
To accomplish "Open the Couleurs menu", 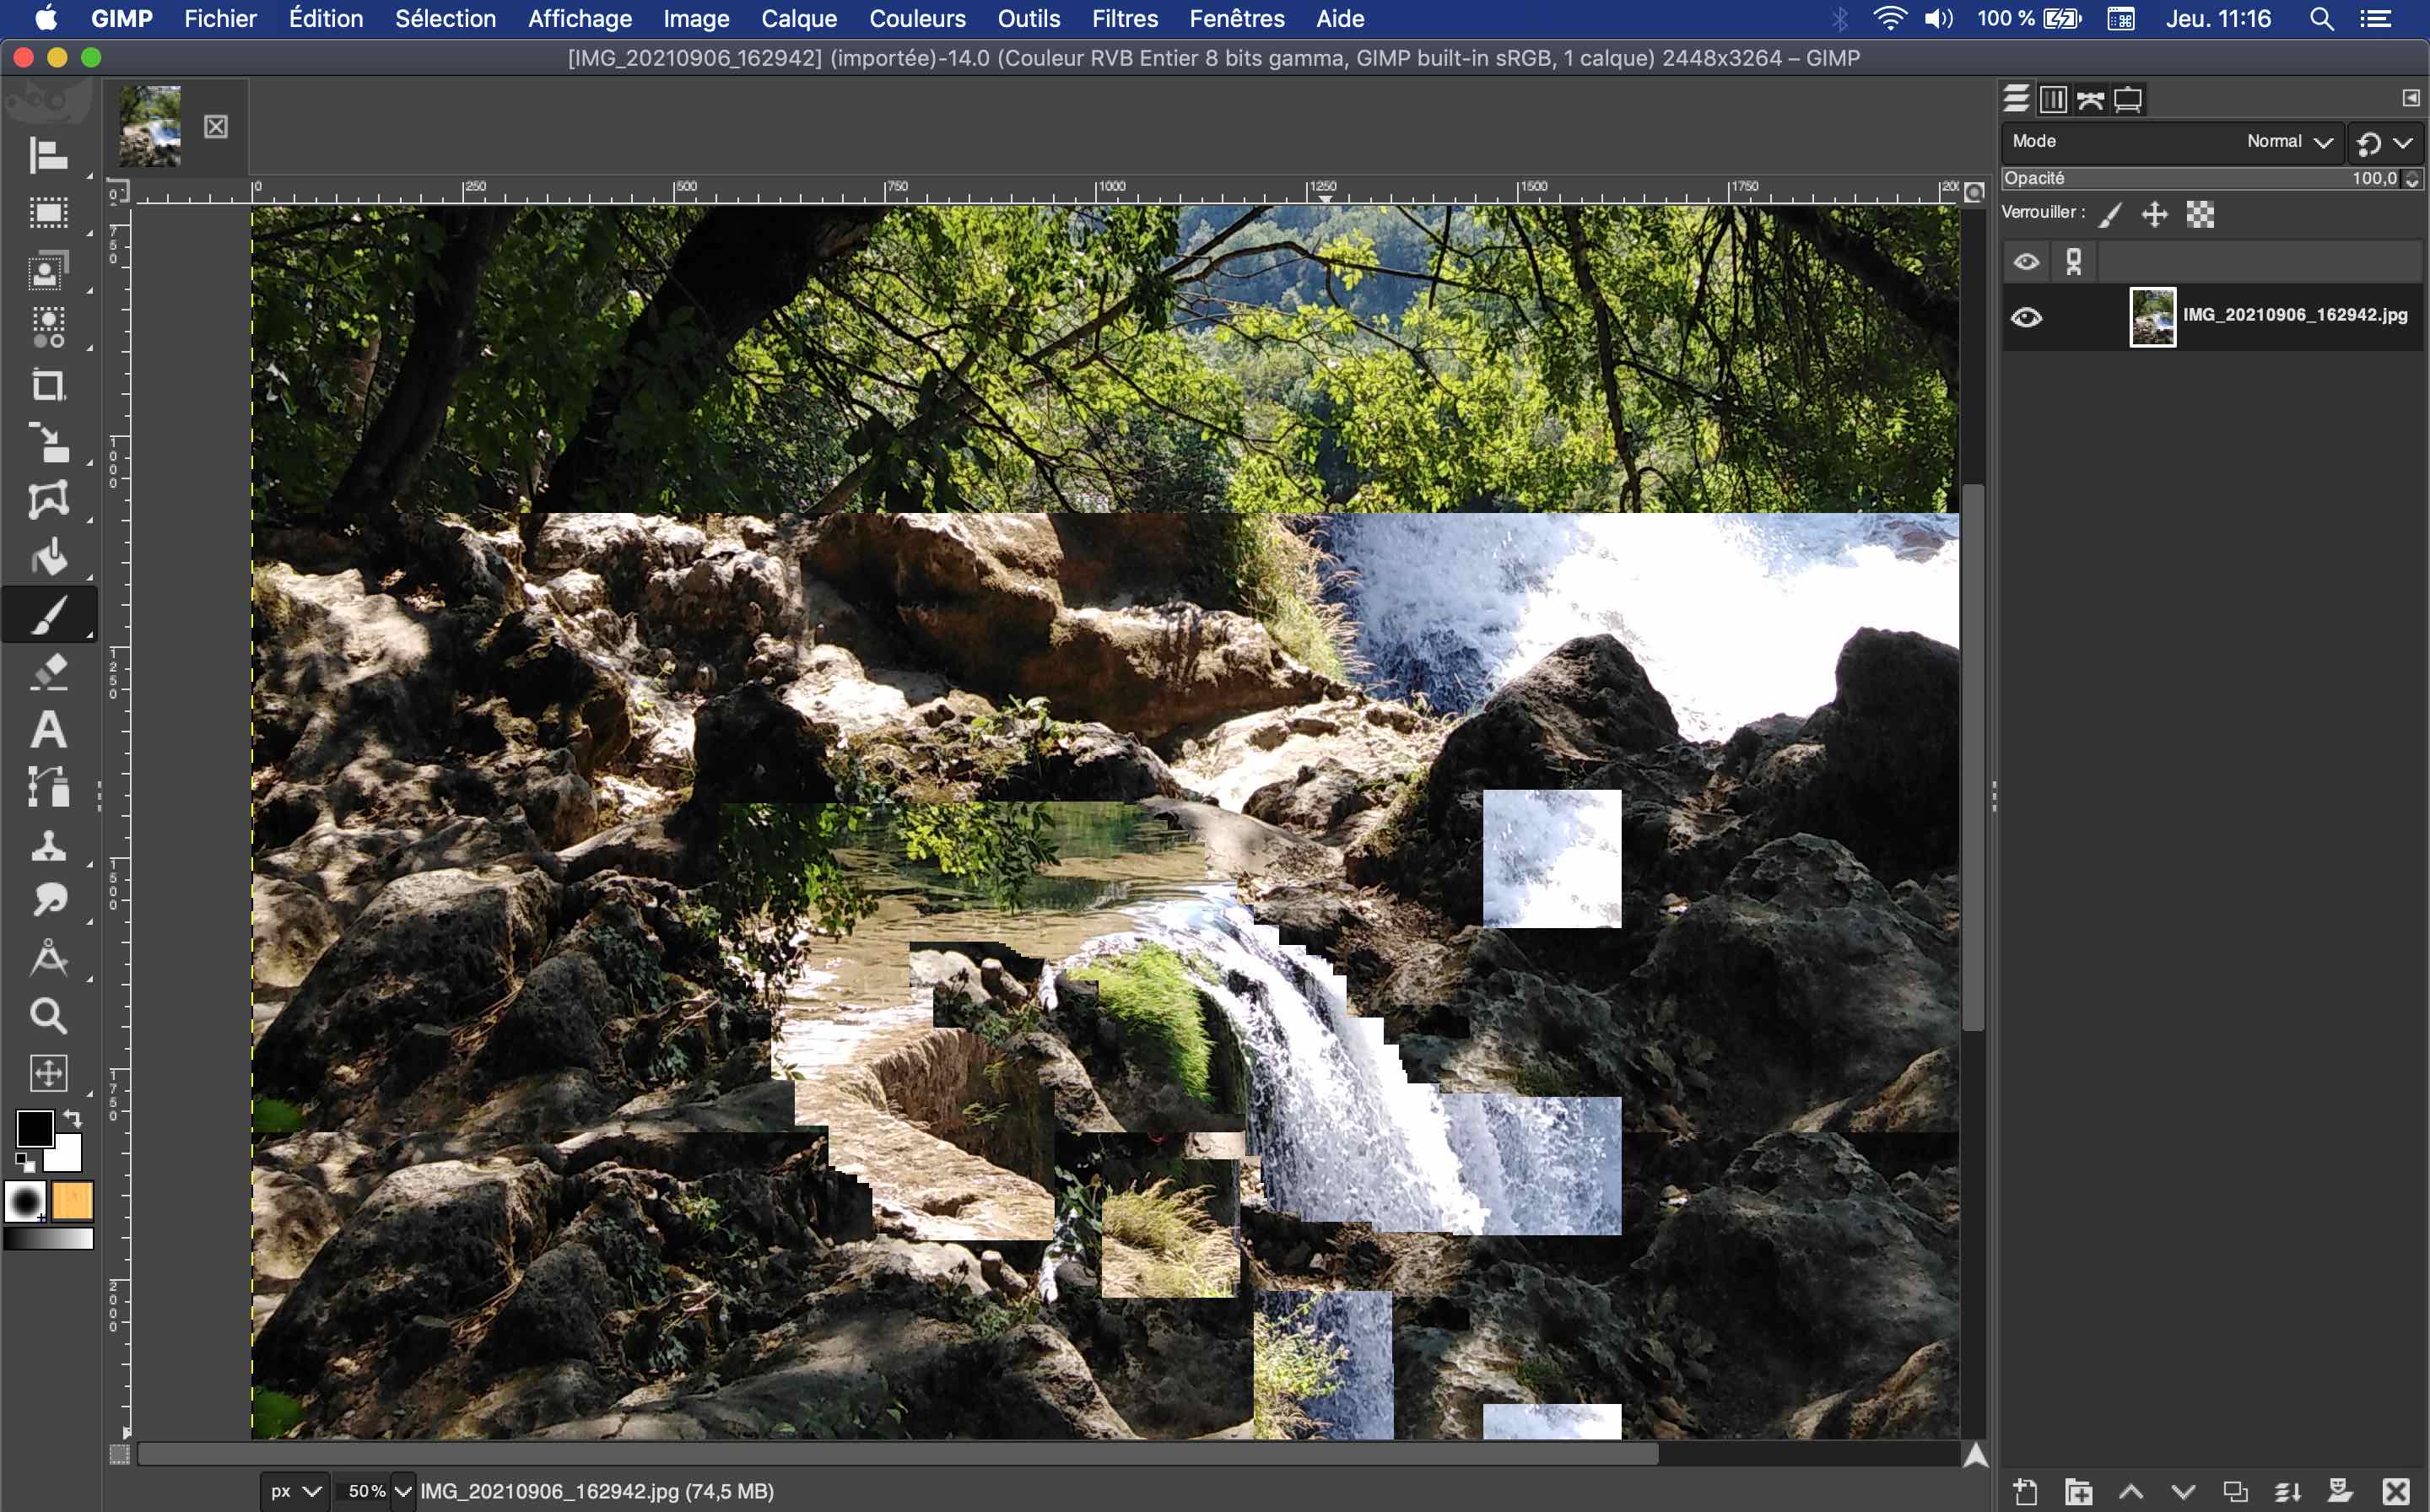I will [x=916, y=18].
